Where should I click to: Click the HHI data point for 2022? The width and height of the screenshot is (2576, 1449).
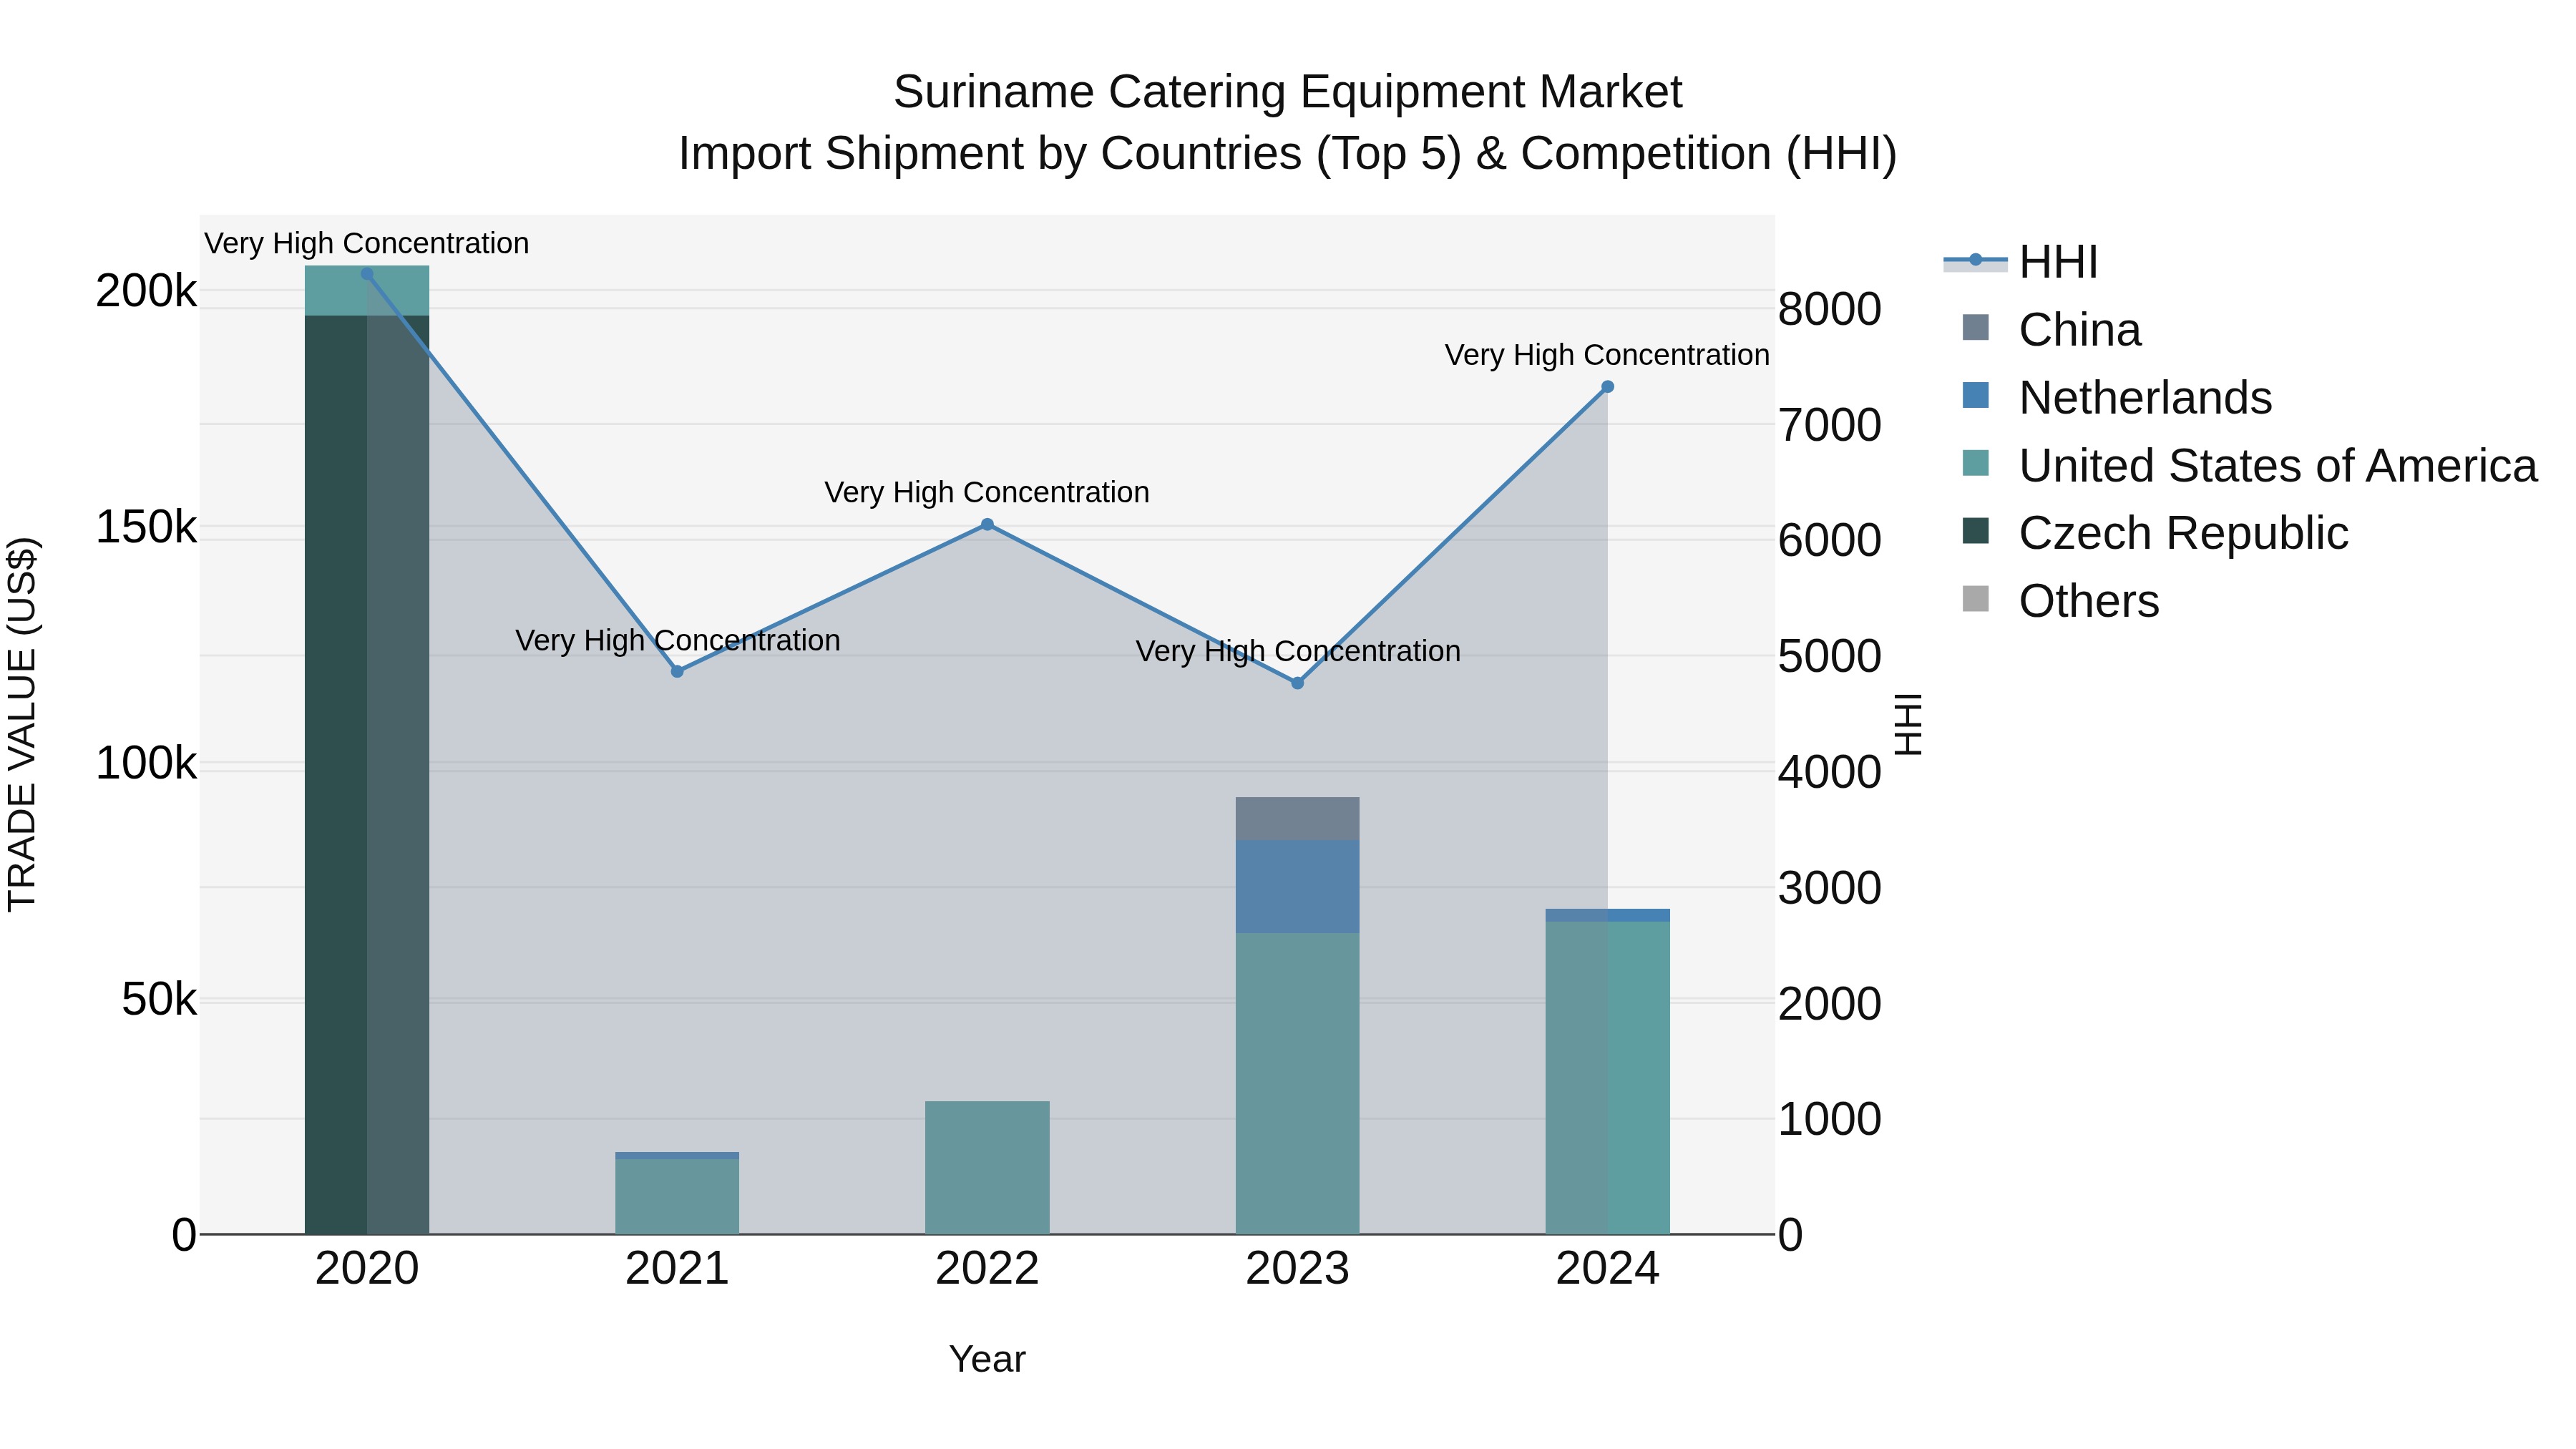[x=987, y=524]
